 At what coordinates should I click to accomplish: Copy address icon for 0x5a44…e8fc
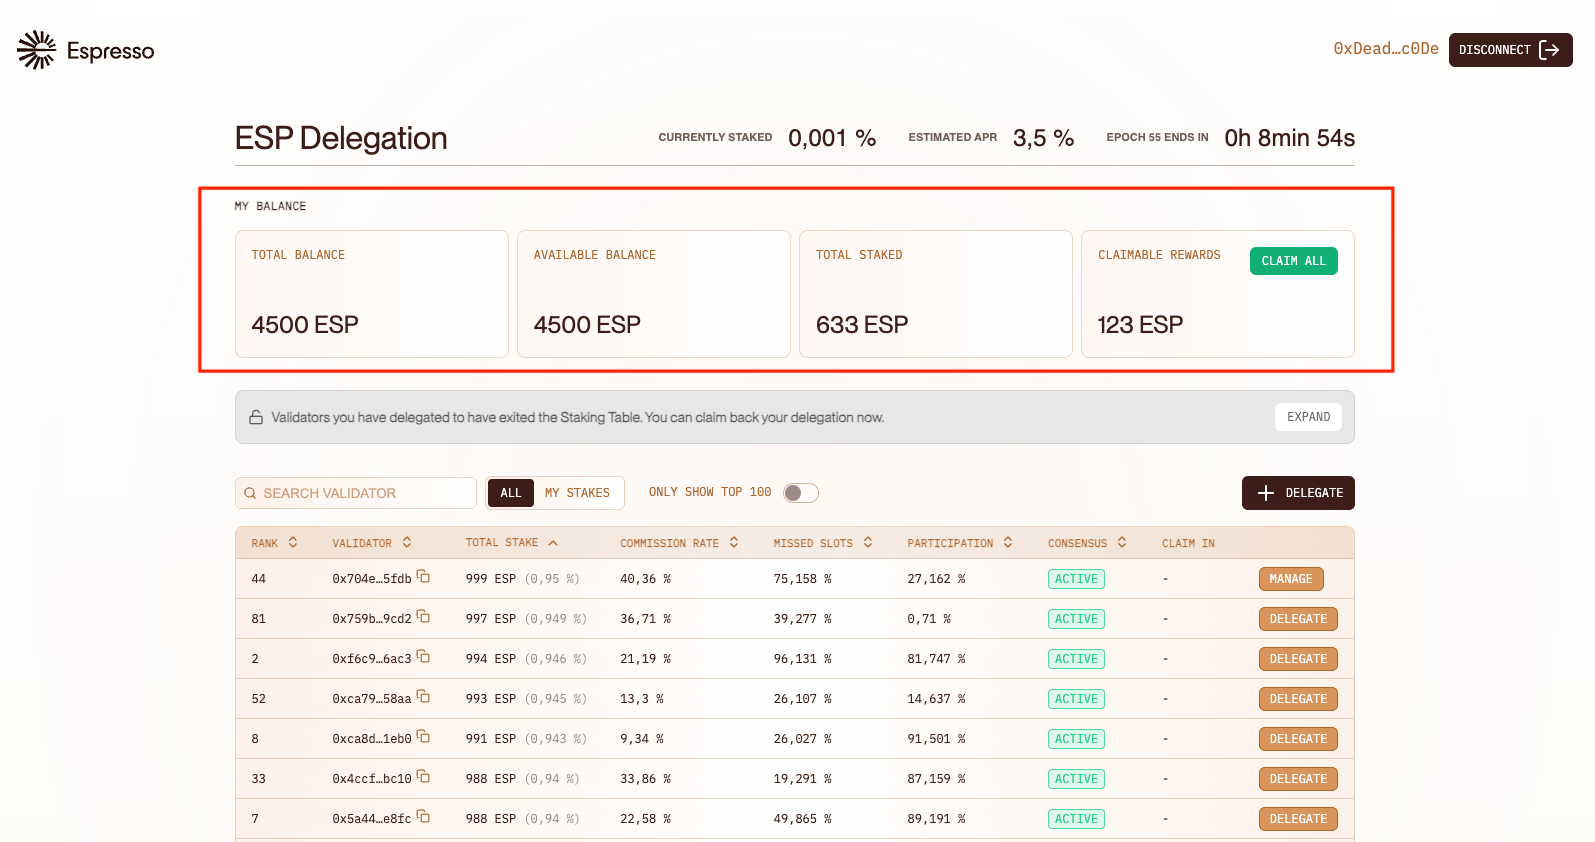[x=423, y=817]
